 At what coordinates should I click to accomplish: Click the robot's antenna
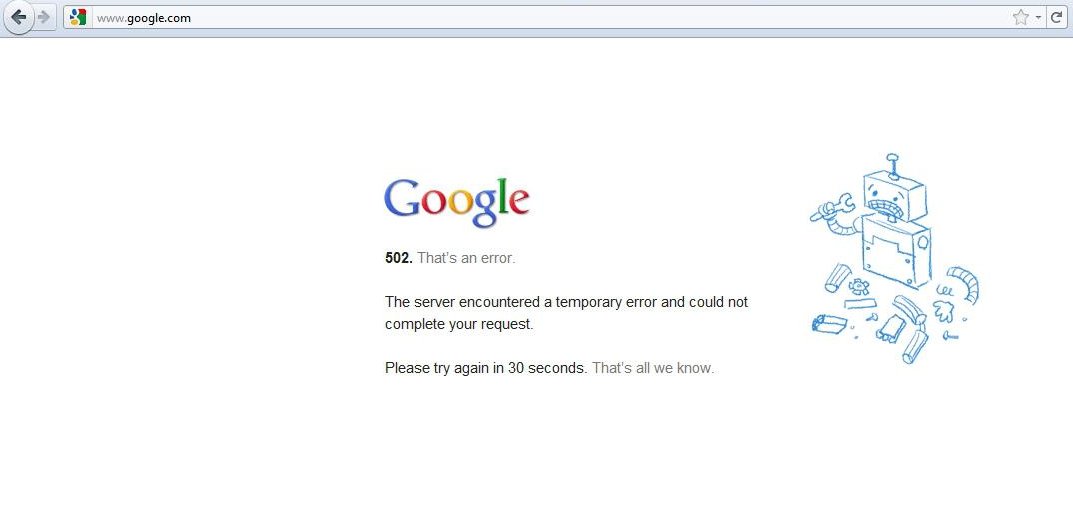click(x=892, y=166)
